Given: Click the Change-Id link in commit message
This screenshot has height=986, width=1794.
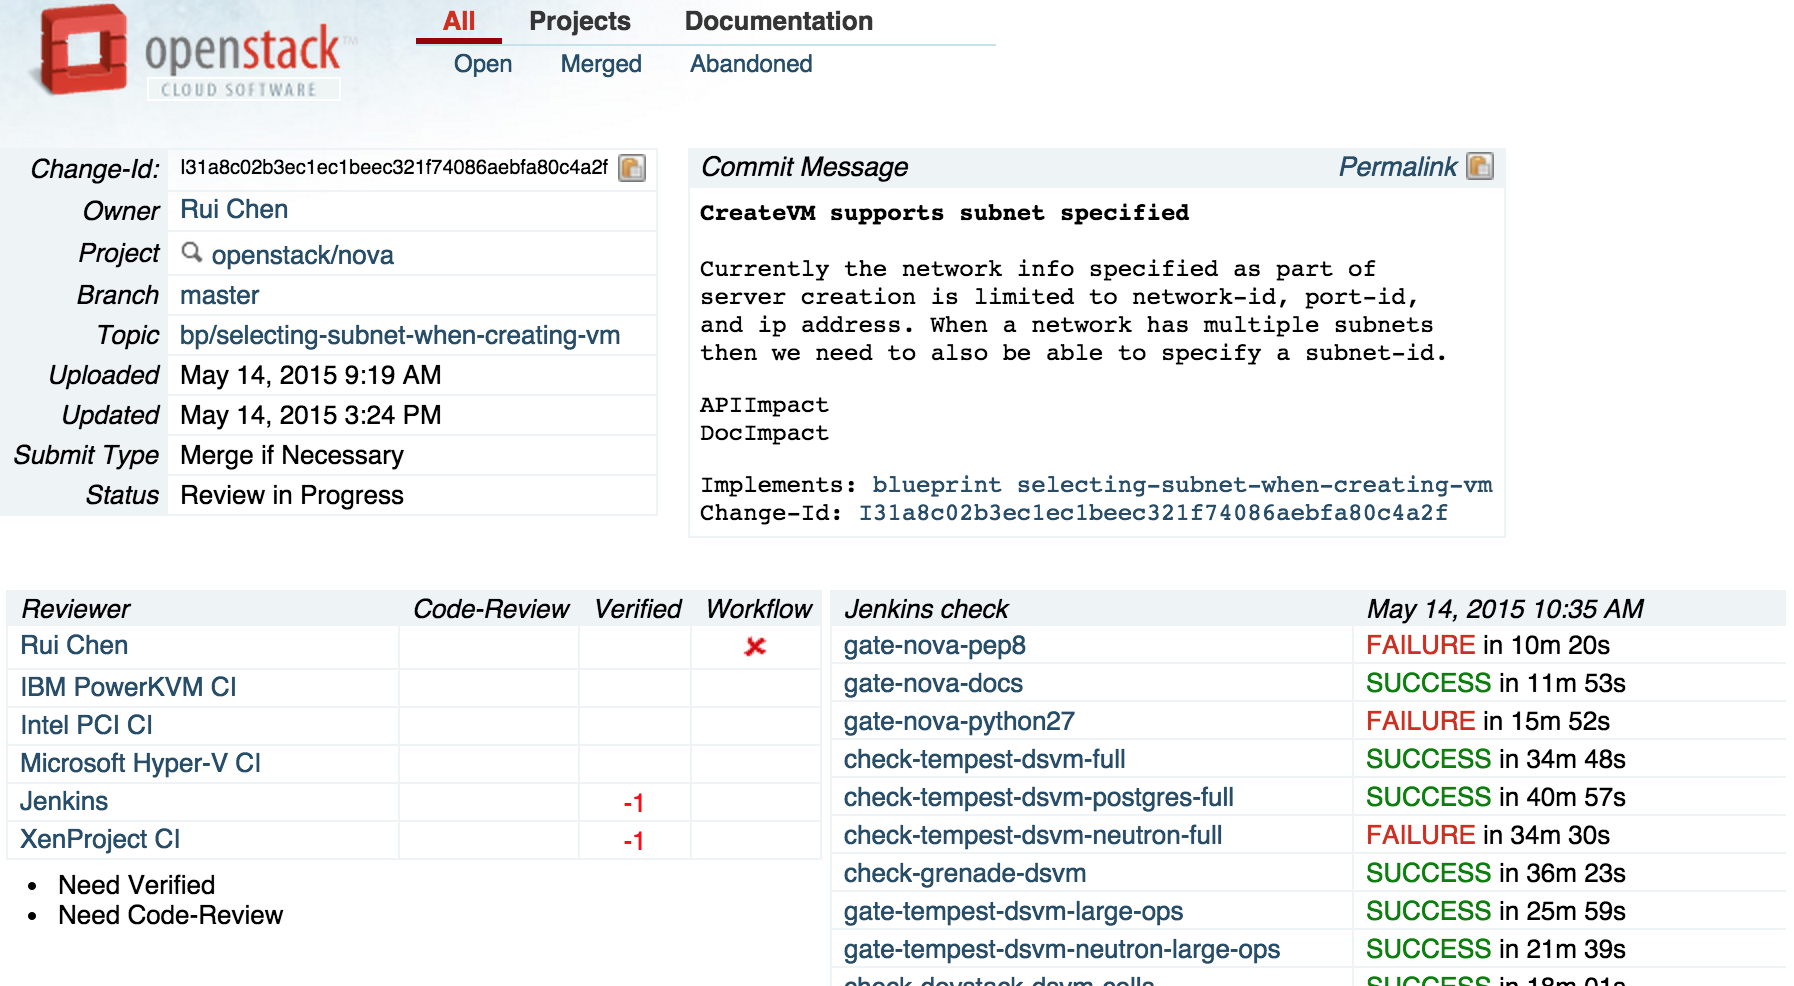Looking at the screenshot, I should pyautogui.click(x=1152, y=513).
